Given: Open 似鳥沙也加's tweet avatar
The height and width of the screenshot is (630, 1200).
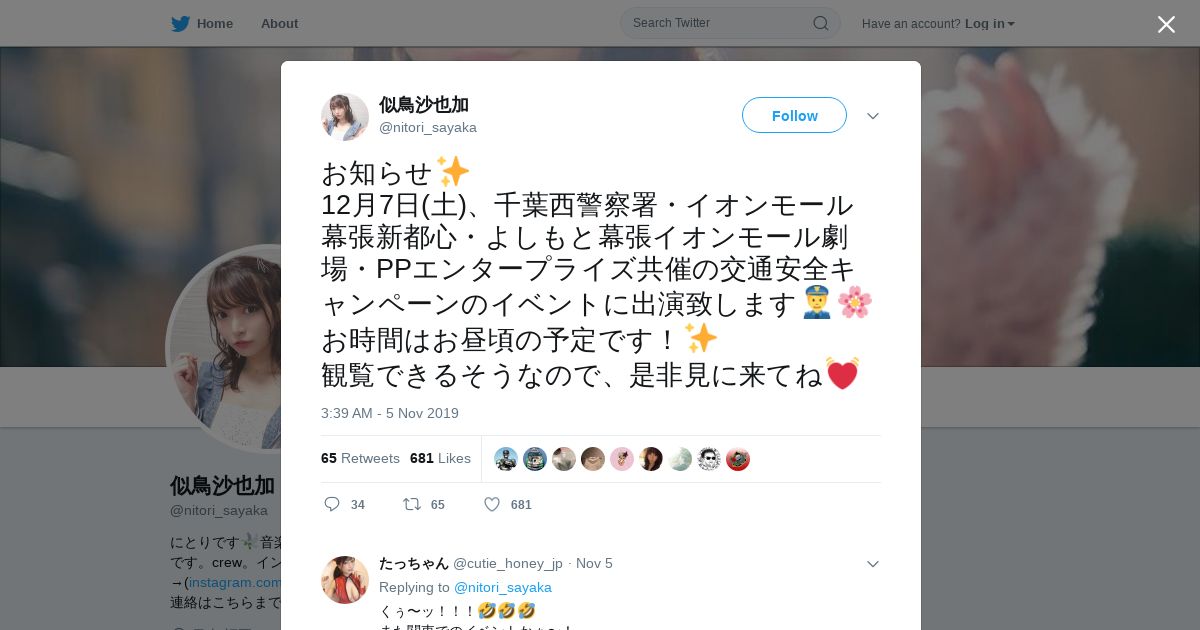Looking at the screenshot, I should 345,117.
